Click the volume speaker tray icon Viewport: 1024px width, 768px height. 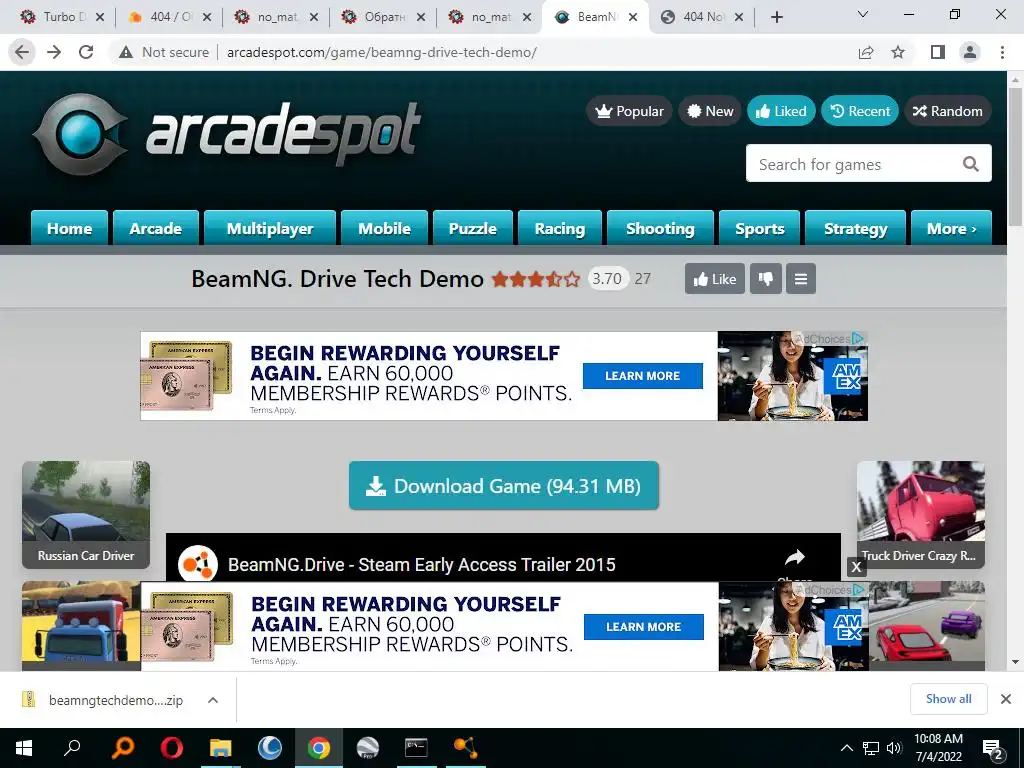(894, 748)
